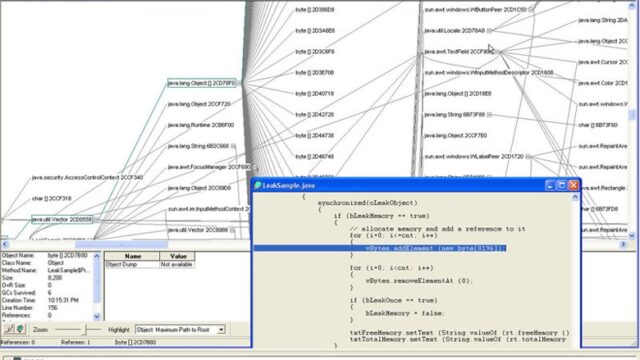Click the graph horizontal scroll-left arrow

point(5,244)
